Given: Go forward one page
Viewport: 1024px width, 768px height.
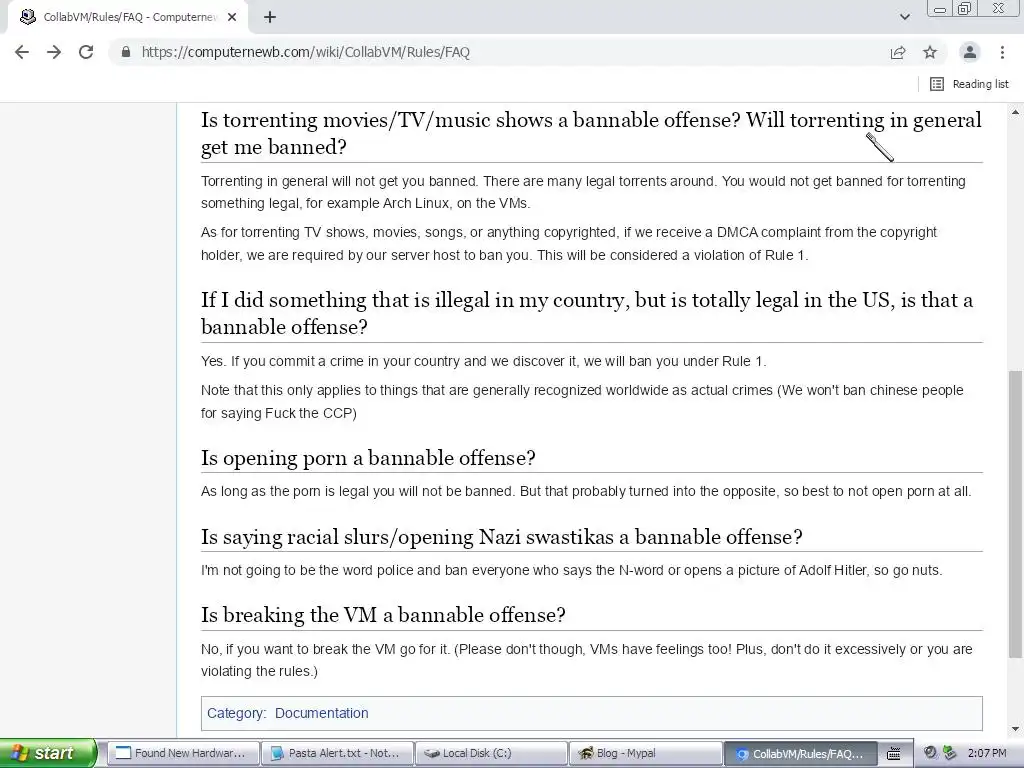Looking at the screenshot, I should (x=54, y=52).
